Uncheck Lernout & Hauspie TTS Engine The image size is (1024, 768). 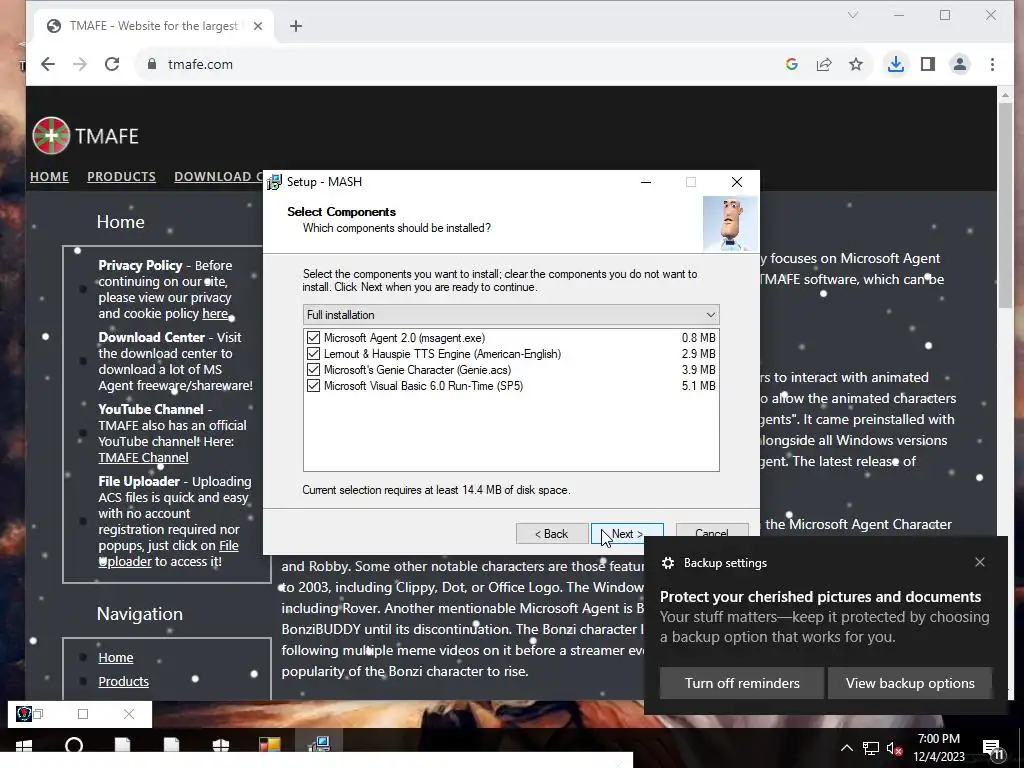coord(313,354)
